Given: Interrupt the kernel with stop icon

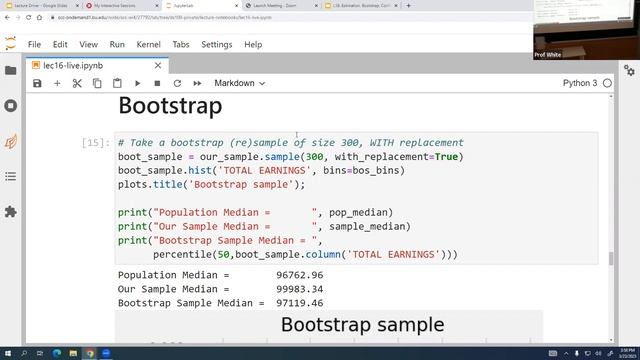Looking at the screenshot, I should click(x=157, y=83).
